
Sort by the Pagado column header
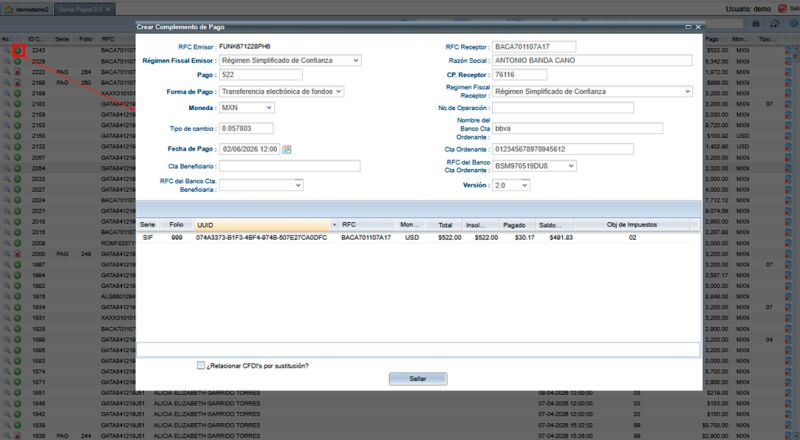[514, 225]
